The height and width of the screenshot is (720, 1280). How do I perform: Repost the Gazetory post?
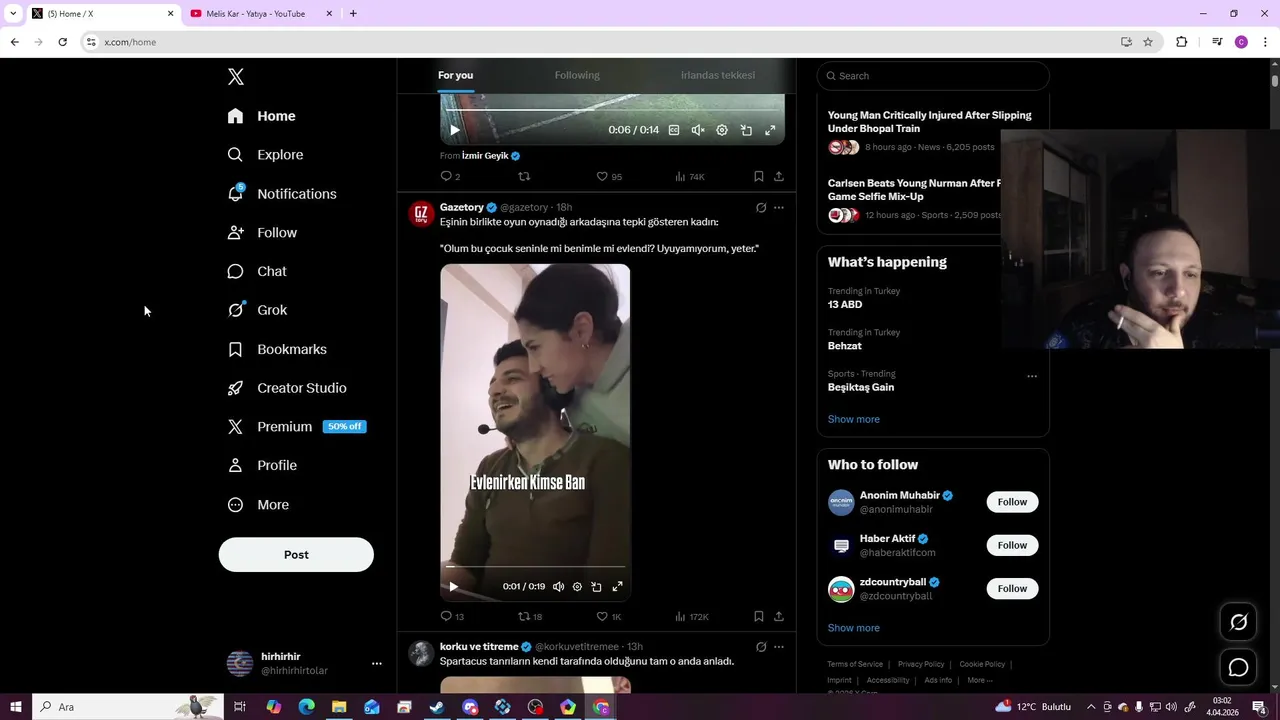tap(530, 617)
